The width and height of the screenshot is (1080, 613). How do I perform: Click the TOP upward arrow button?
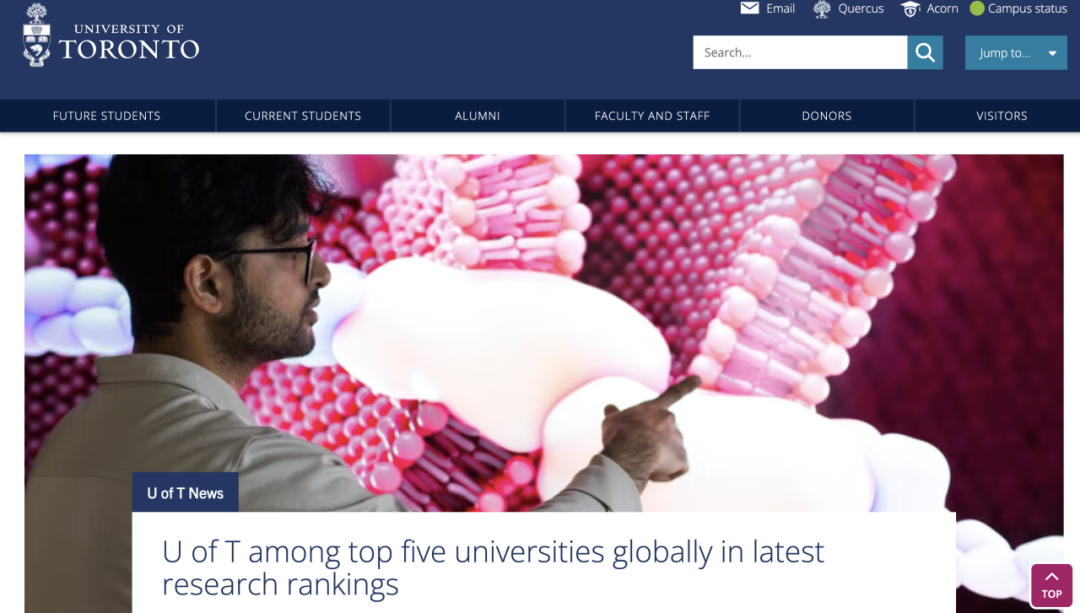1051,585
